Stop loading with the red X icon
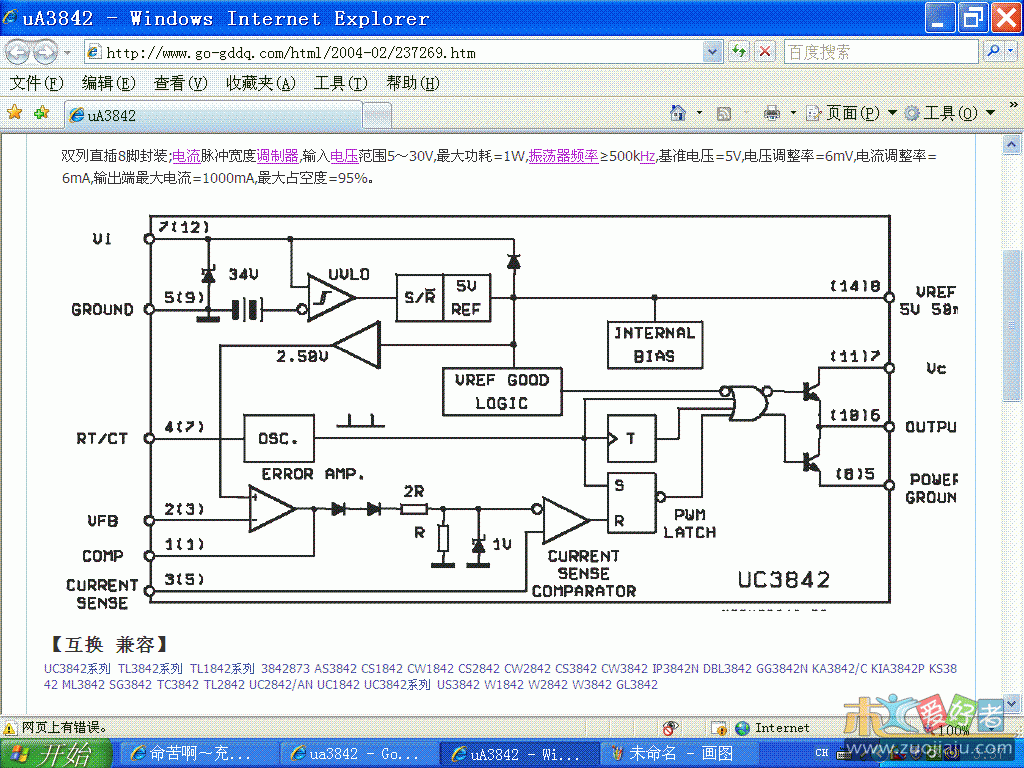 pos(765,52)
